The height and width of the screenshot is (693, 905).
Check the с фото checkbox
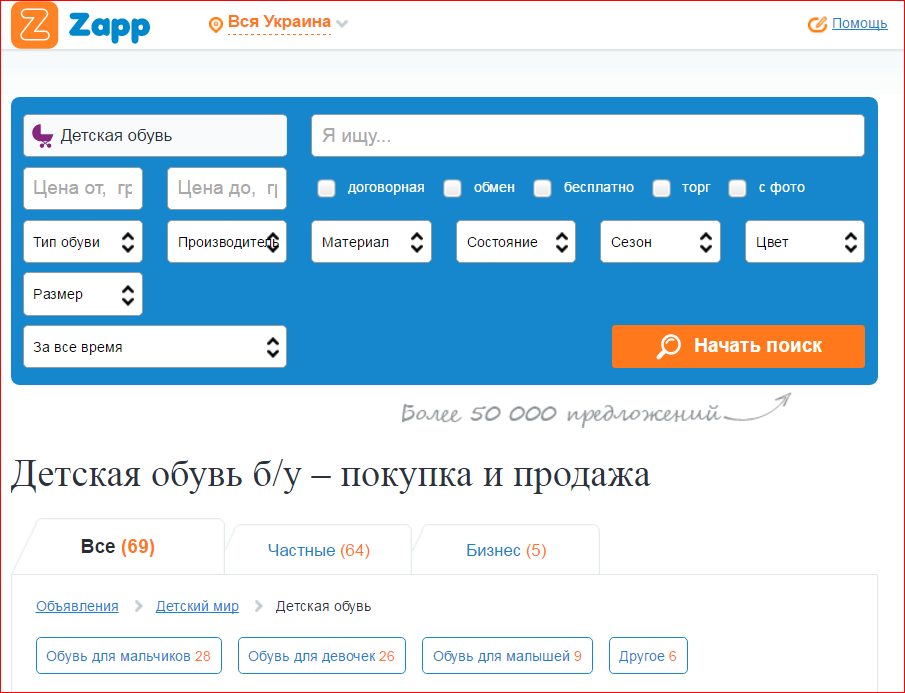click(x=737, y=188)
